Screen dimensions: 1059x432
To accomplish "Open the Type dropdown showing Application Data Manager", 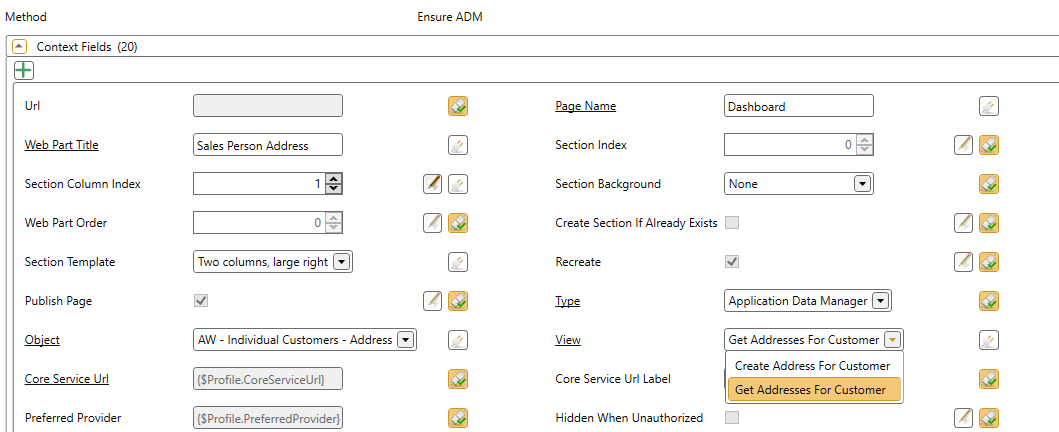I will tap(879, 301).
